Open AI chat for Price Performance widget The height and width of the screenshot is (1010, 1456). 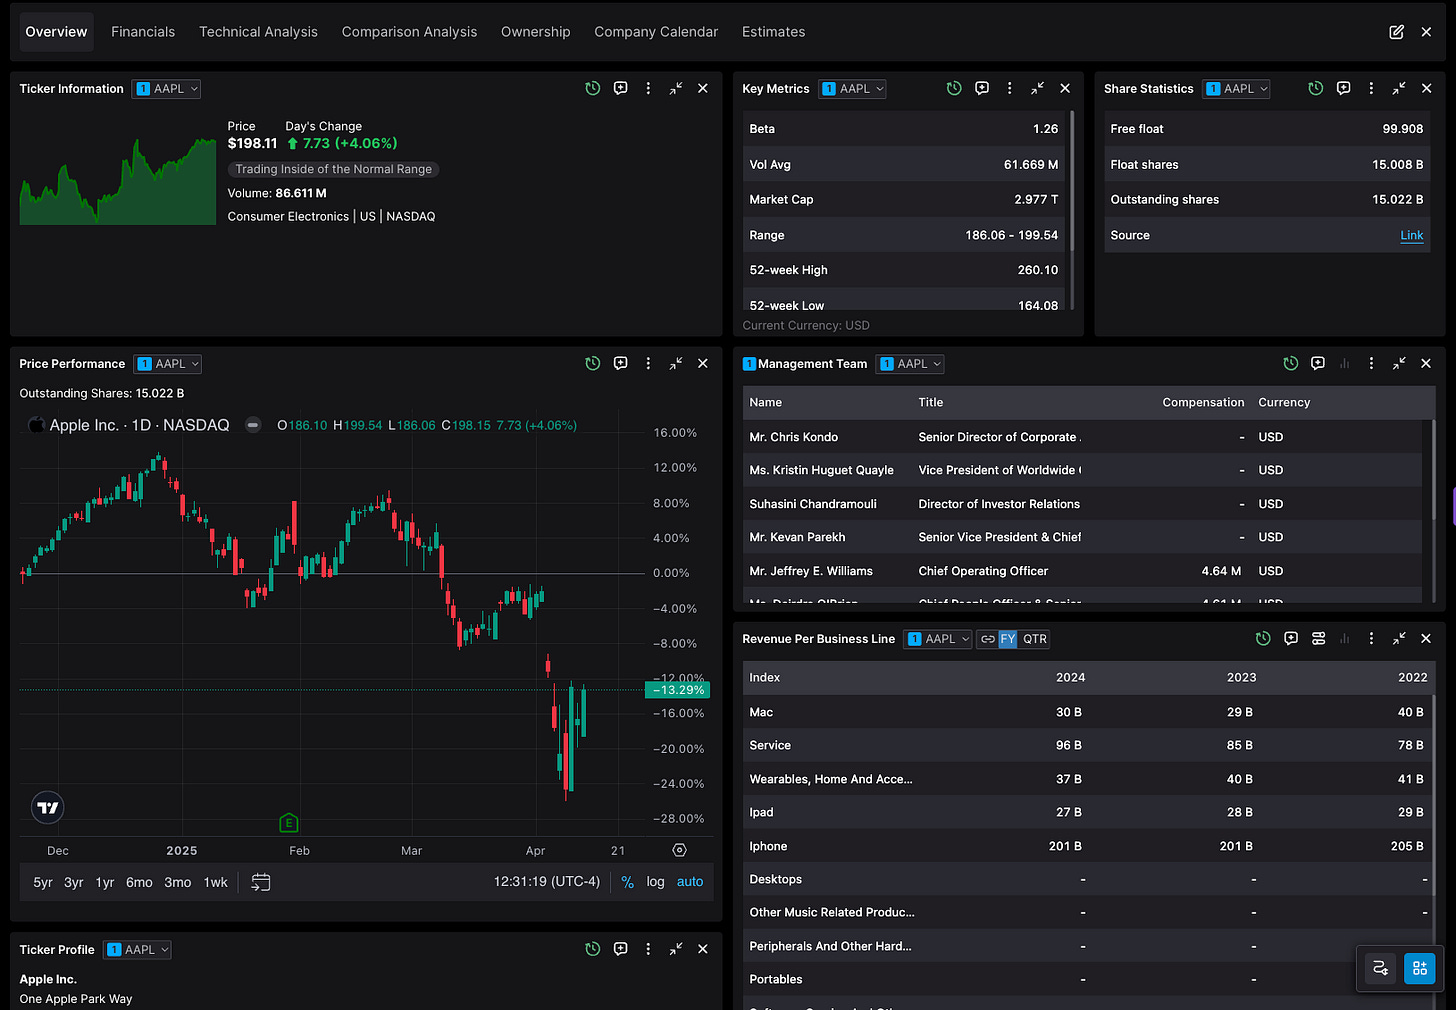(x=621, y=363)
